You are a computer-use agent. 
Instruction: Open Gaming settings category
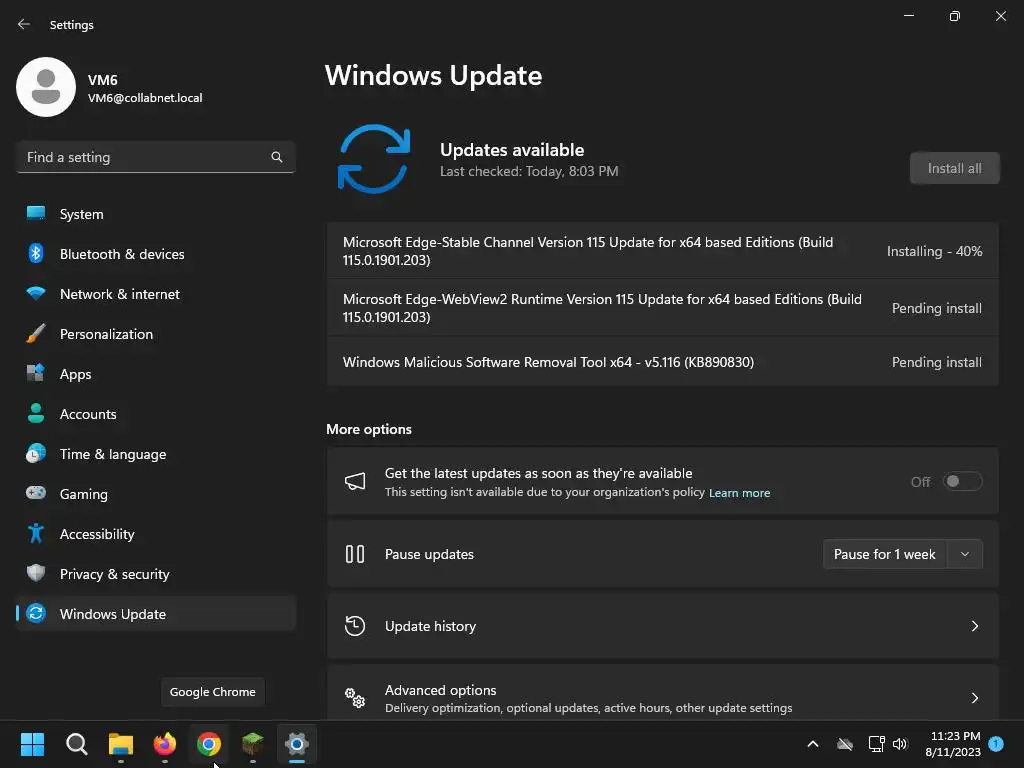tap(155, 494)
